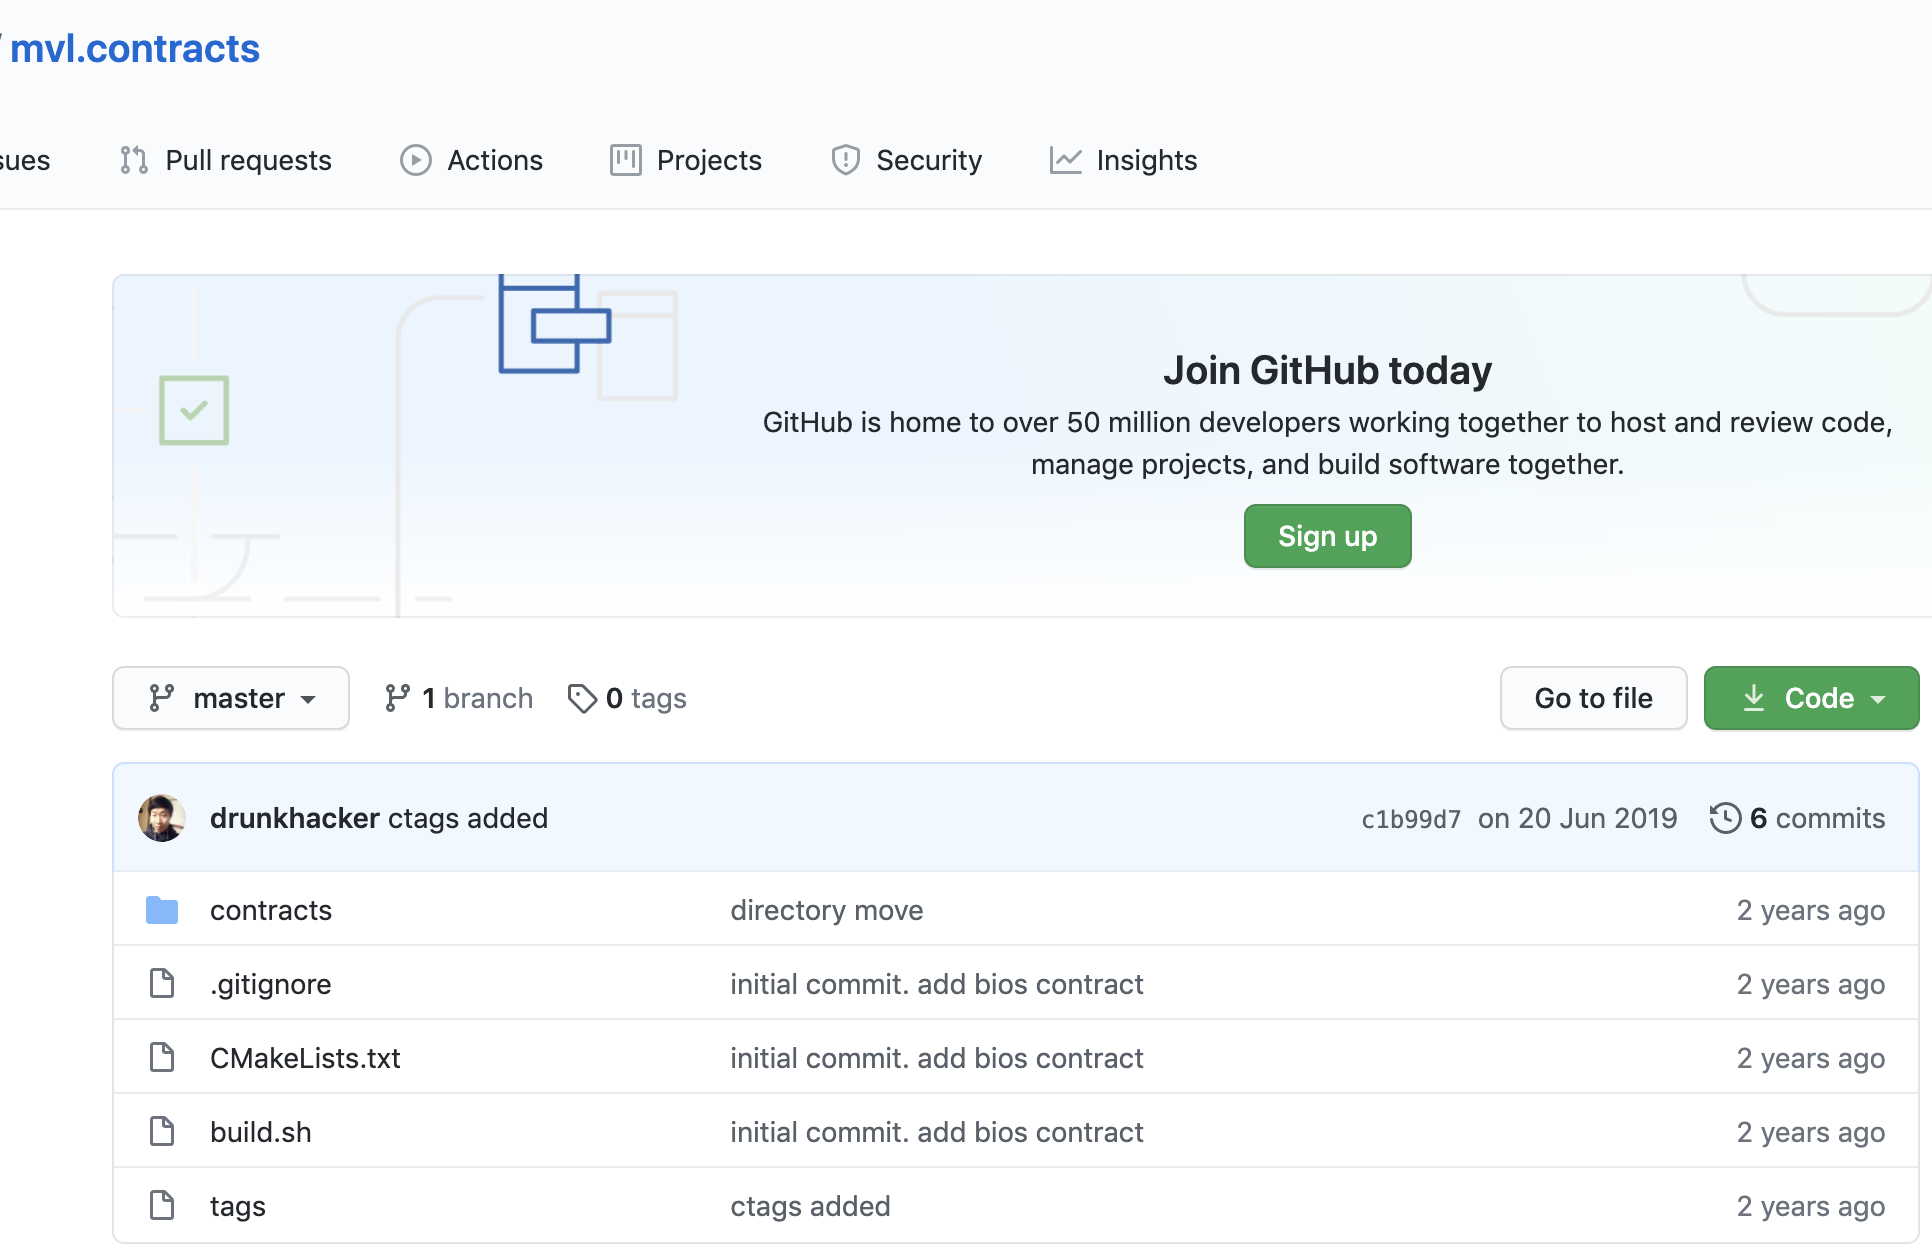Click the Go to file button
The height and width of the screenshot is (1252, 1932).
coord(1593,698)
